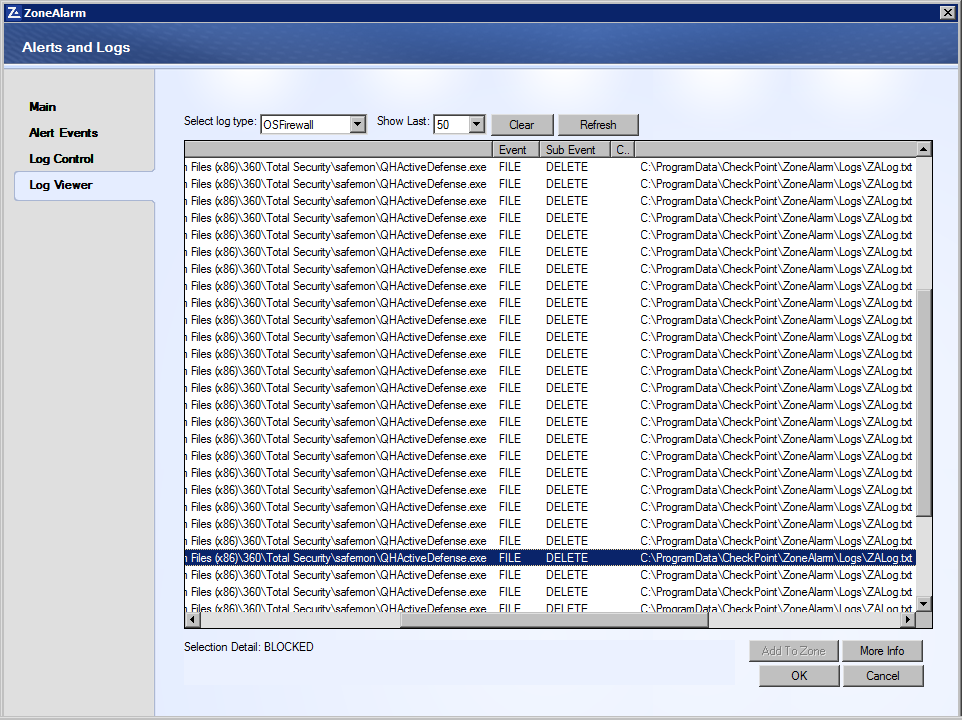962x720 pixels.
Task: Clear the log entries
Action: [x=522, y=124]
